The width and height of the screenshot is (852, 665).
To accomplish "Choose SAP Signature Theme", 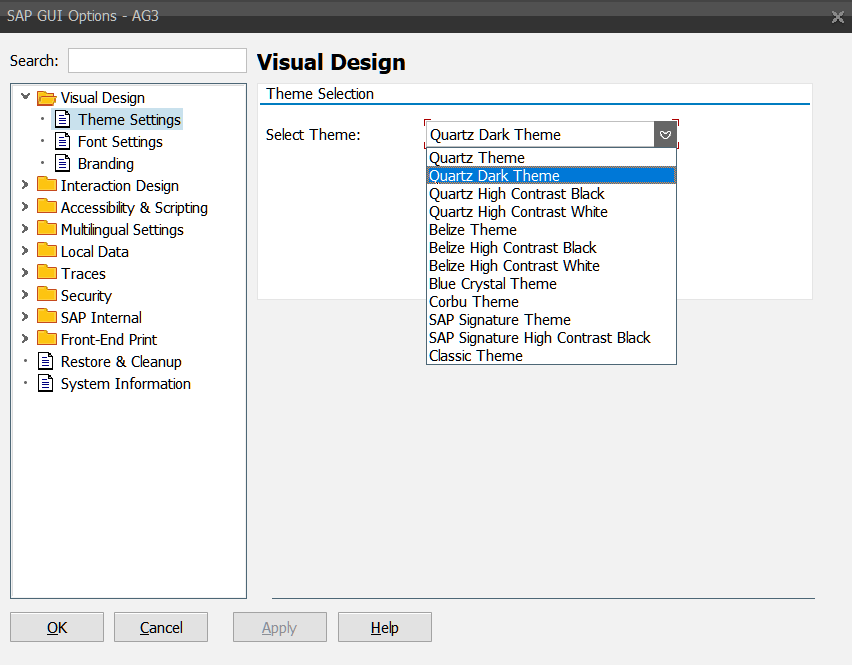I will click(551, 319).
